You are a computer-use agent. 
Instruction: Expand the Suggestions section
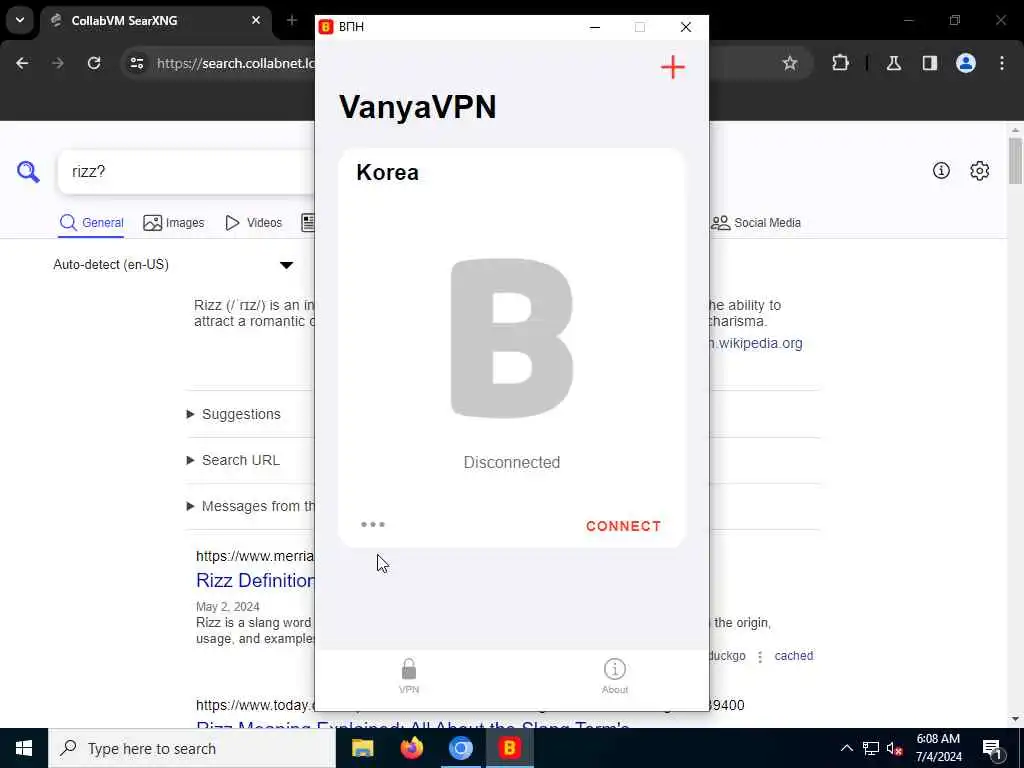coord(234,414)
